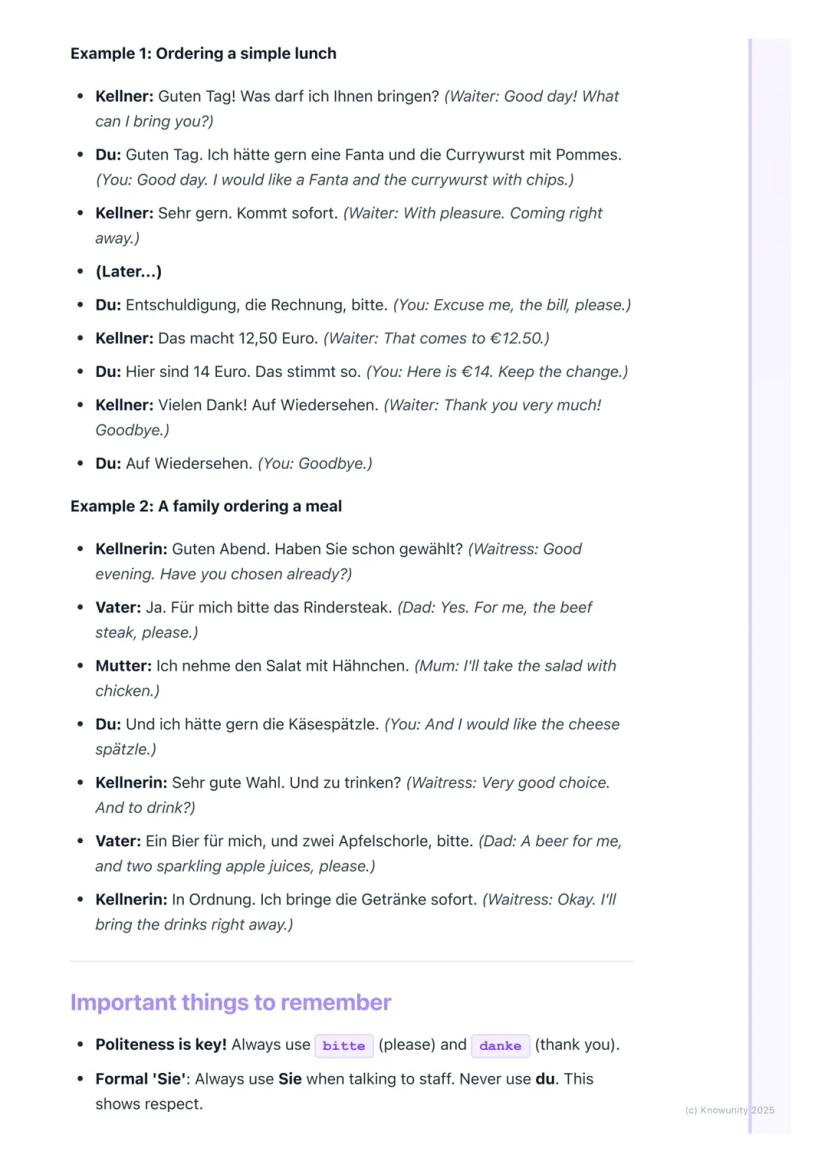Screen dimensions: 828x1171
Task: Click the word "Käsespätzle" in the dialogue
Action: coord(336,724)
